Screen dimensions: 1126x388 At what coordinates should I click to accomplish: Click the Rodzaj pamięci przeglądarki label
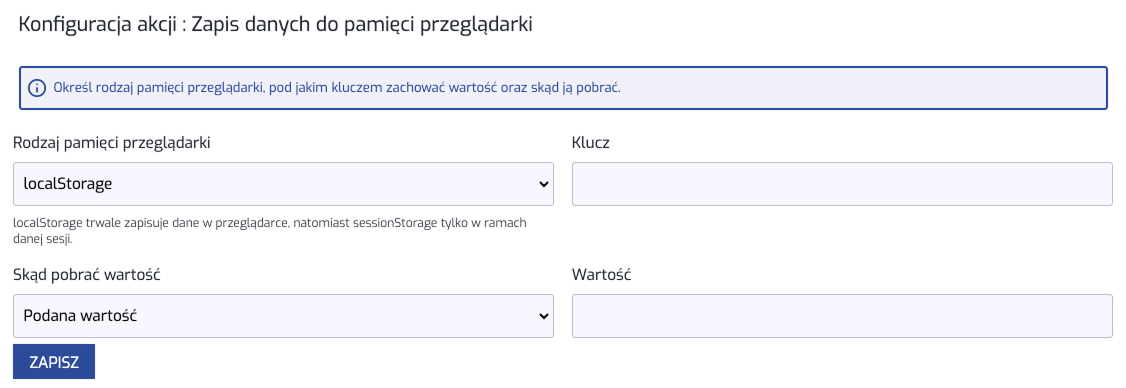[112, 143]
